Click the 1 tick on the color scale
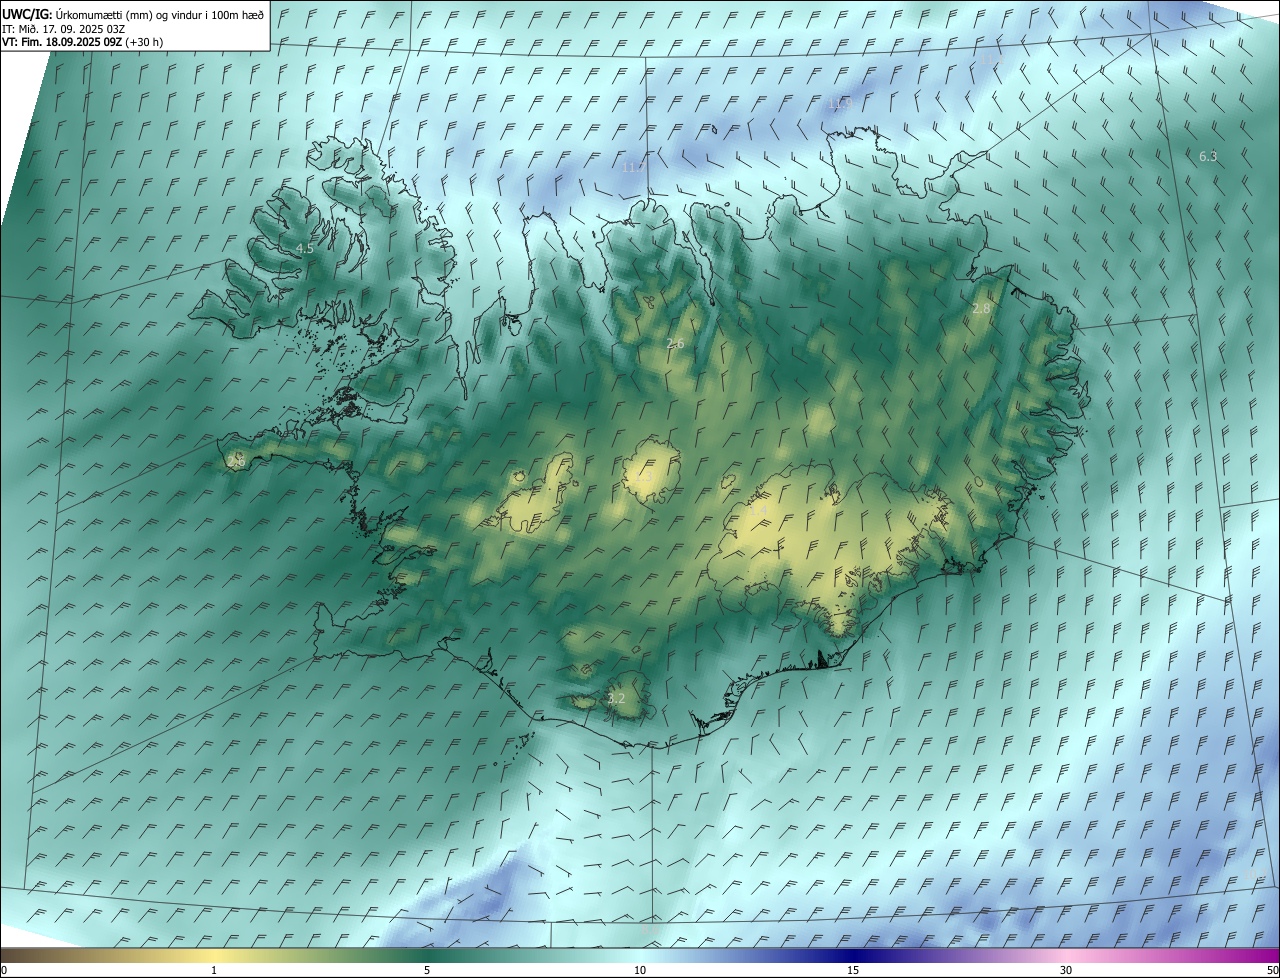Image resolution: width=1280 pixels, height=978 pixels. coord(214,970)
